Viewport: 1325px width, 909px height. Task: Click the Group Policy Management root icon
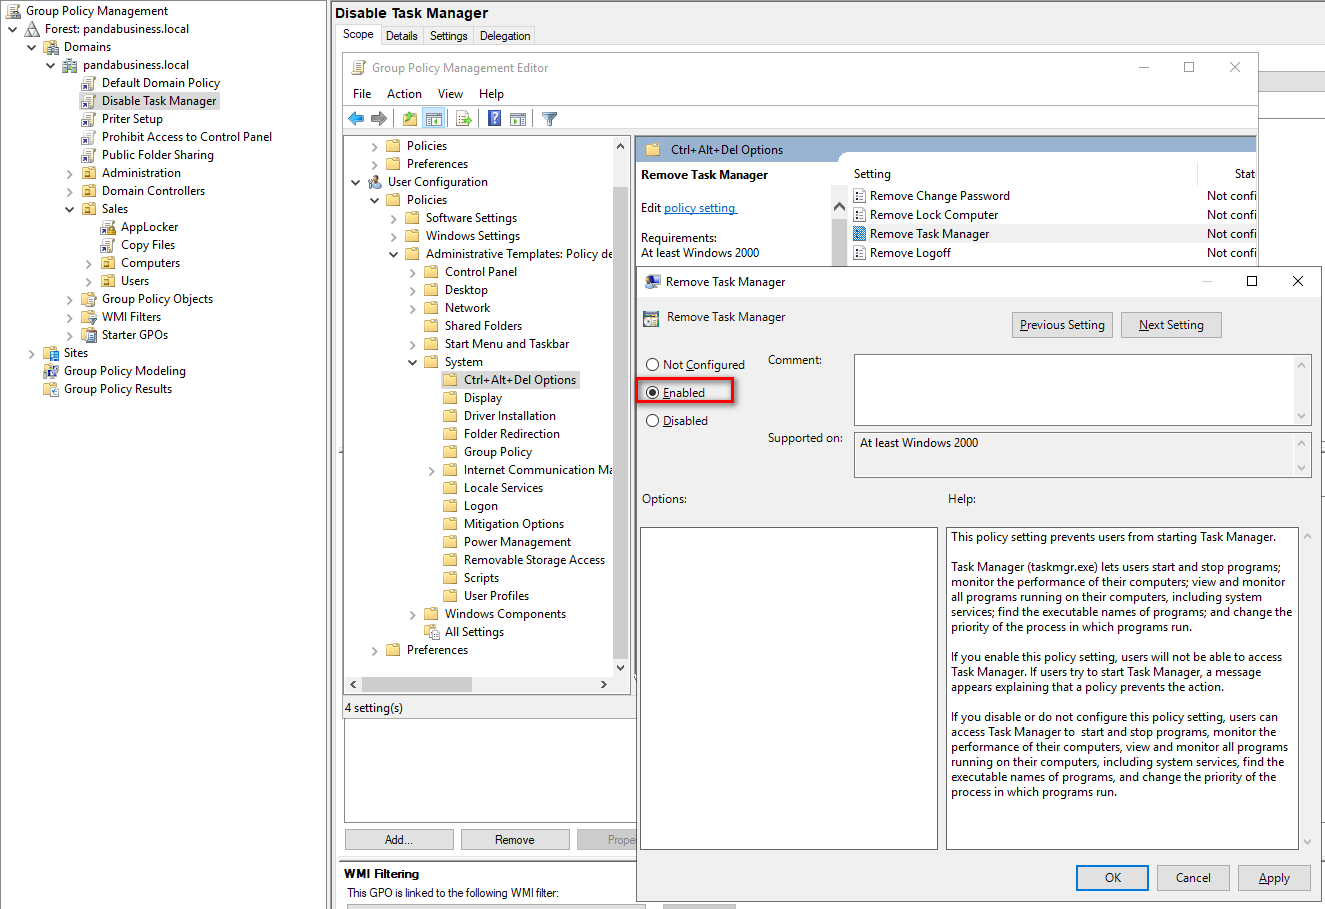(14, 11)
